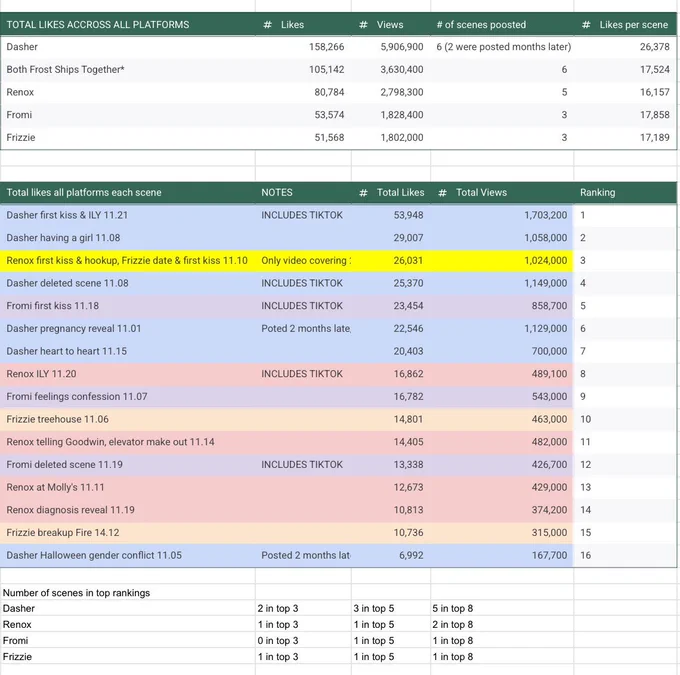The image size is (680, 675).
Task: Click the # icon beside Total Views header
Action: click(442, 193)
